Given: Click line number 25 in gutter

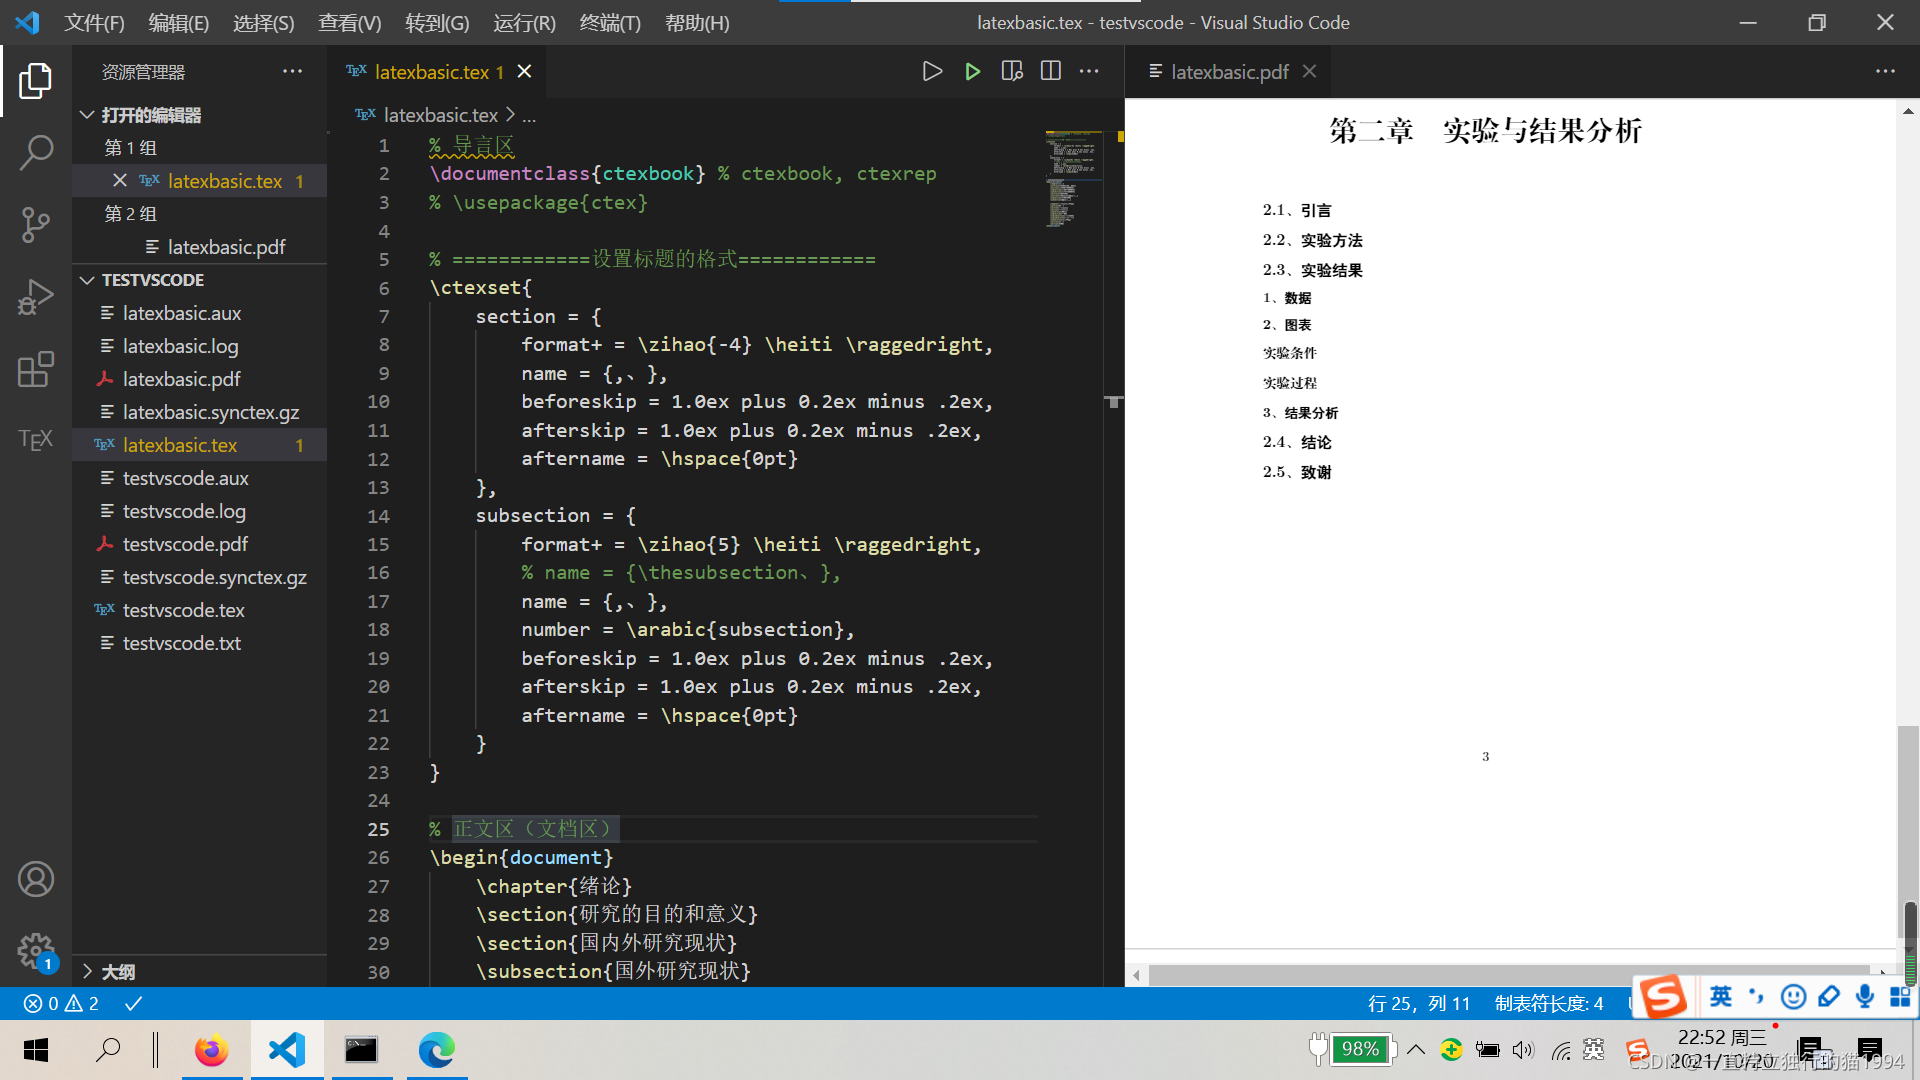Looking at the screenshot, I should point(378,829).
